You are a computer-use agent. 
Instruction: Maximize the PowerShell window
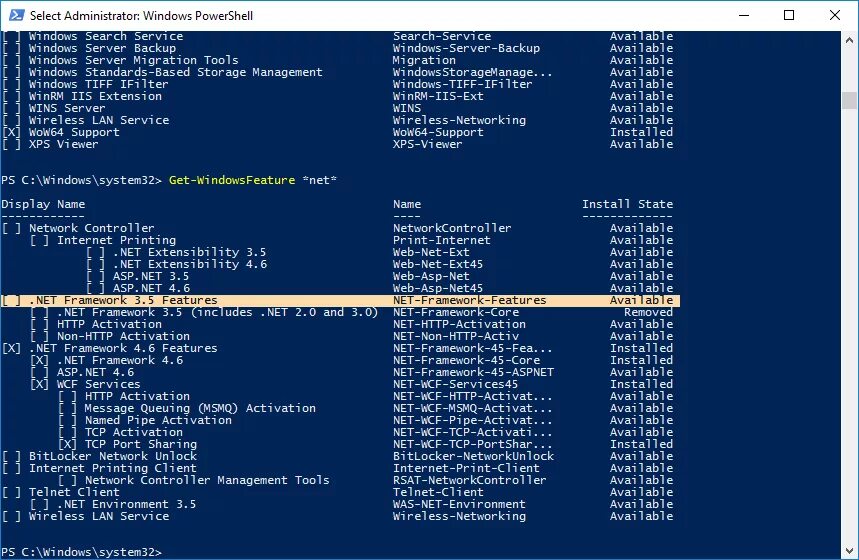coord(789,15)
